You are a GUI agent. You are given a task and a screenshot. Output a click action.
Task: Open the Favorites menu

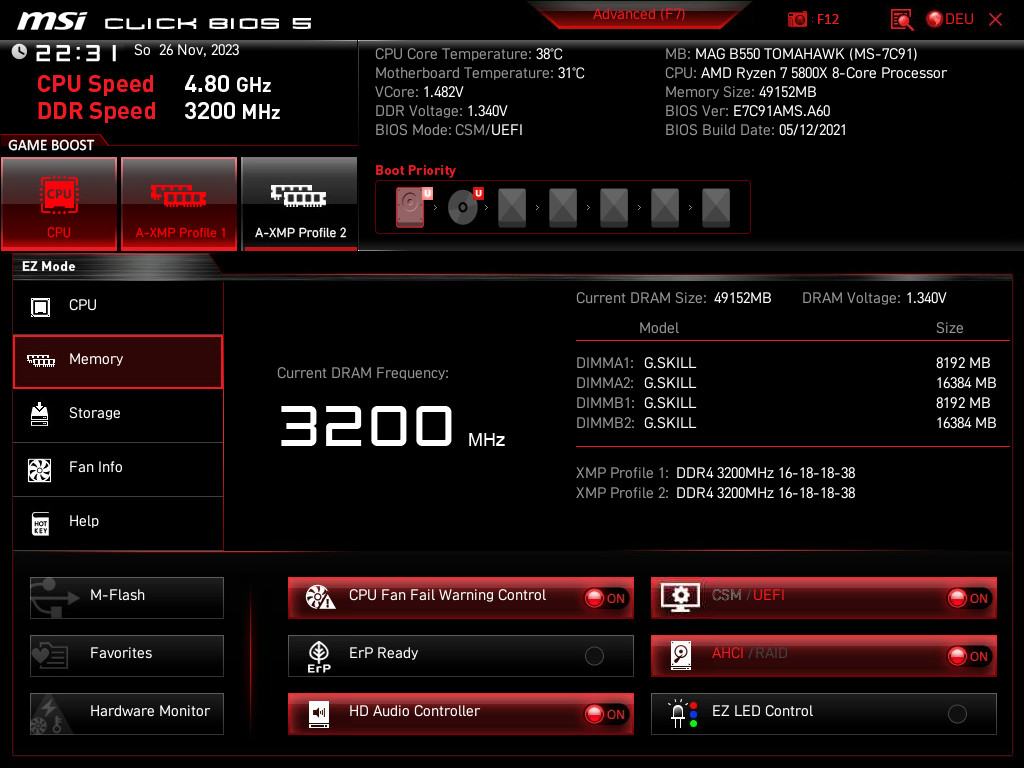click(127, 656)
